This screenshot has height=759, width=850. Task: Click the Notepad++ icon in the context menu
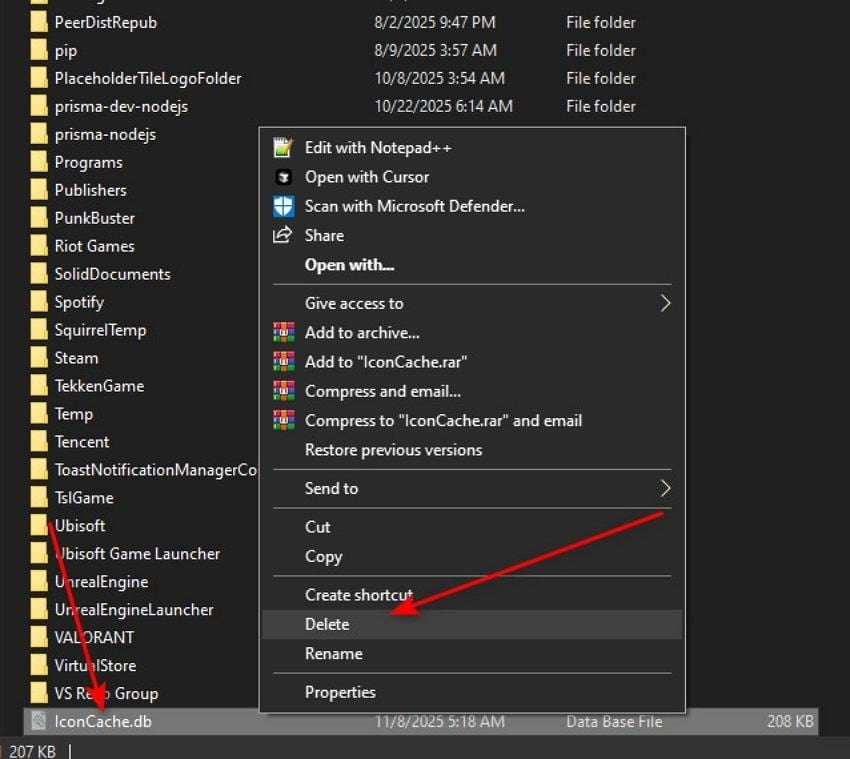[x=283, y=147]
